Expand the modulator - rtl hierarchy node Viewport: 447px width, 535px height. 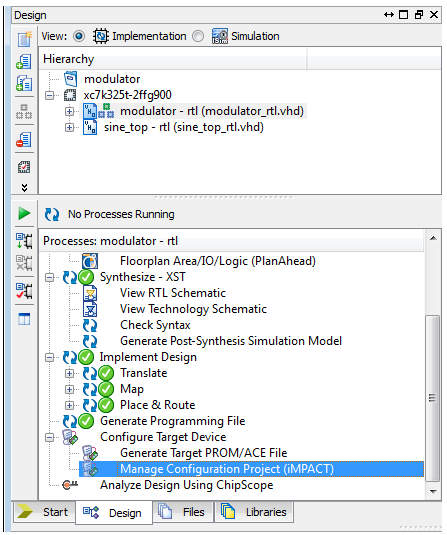(x=69, y=111)
